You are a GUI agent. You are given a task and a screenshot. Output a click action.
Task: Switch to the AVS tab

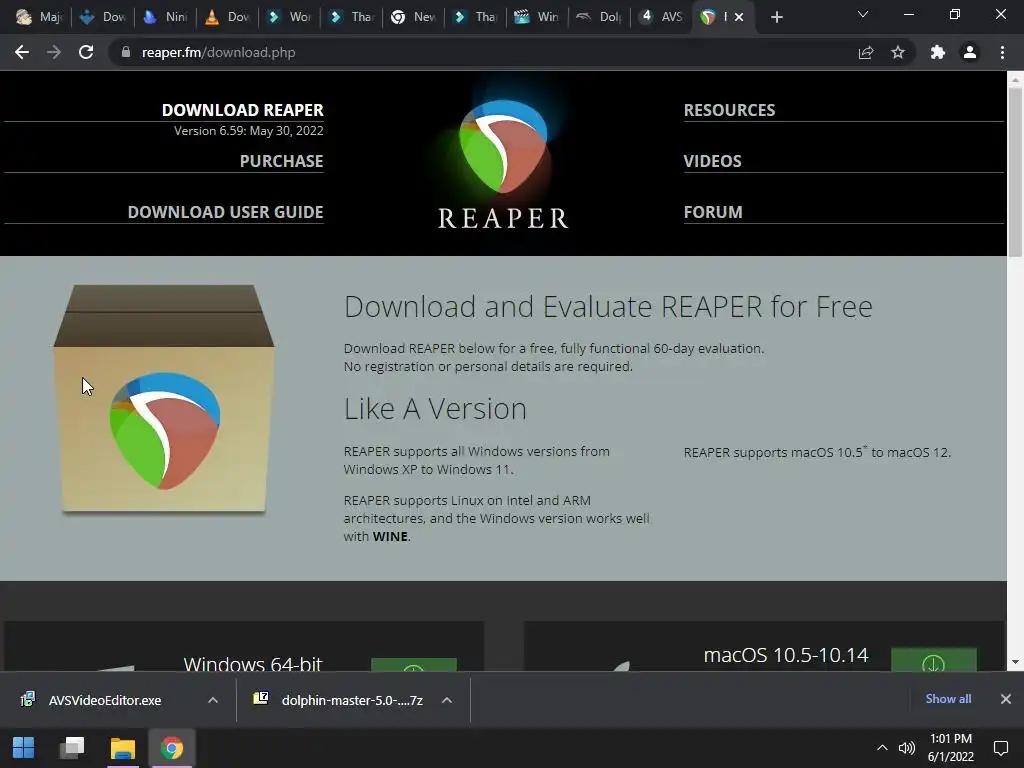coord(662,17)
